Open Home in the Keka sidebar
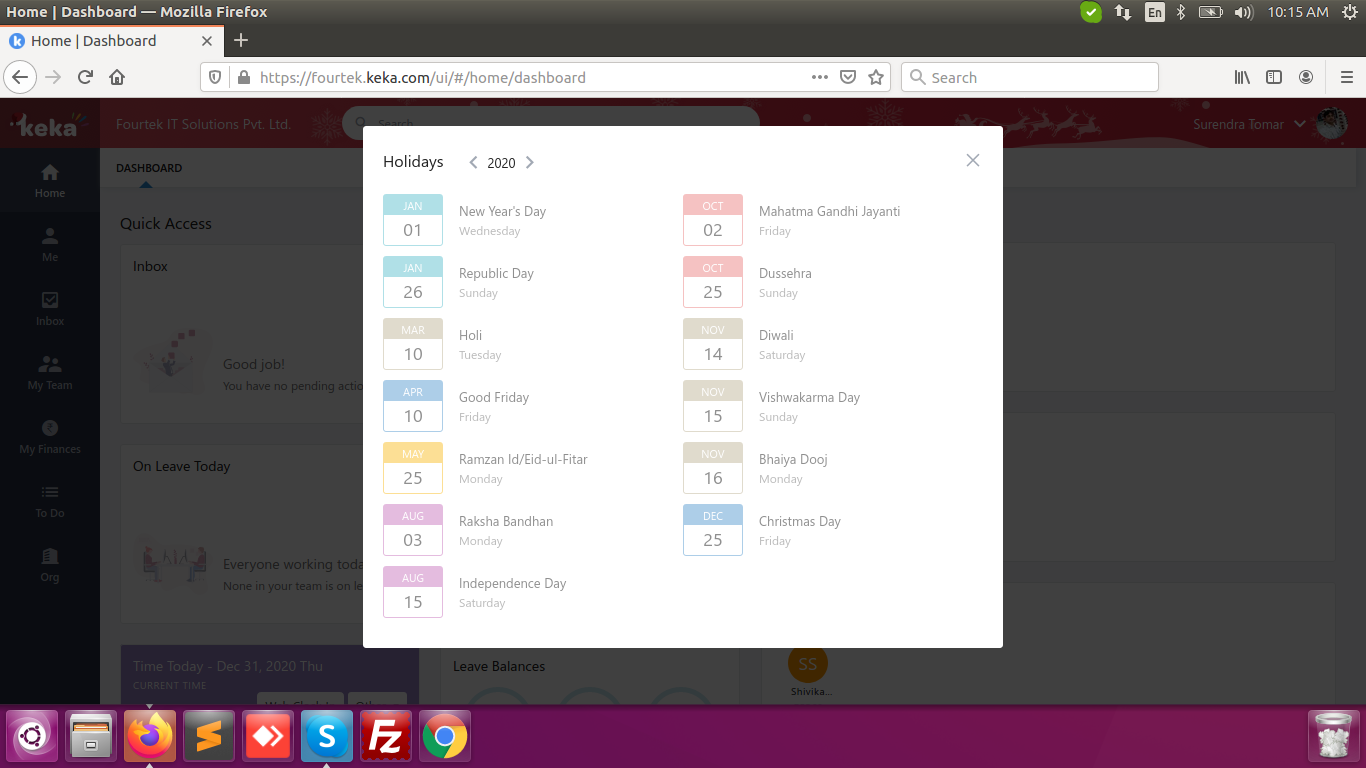Viewport: 1366px width, 768px height. (x=50, y=181)
